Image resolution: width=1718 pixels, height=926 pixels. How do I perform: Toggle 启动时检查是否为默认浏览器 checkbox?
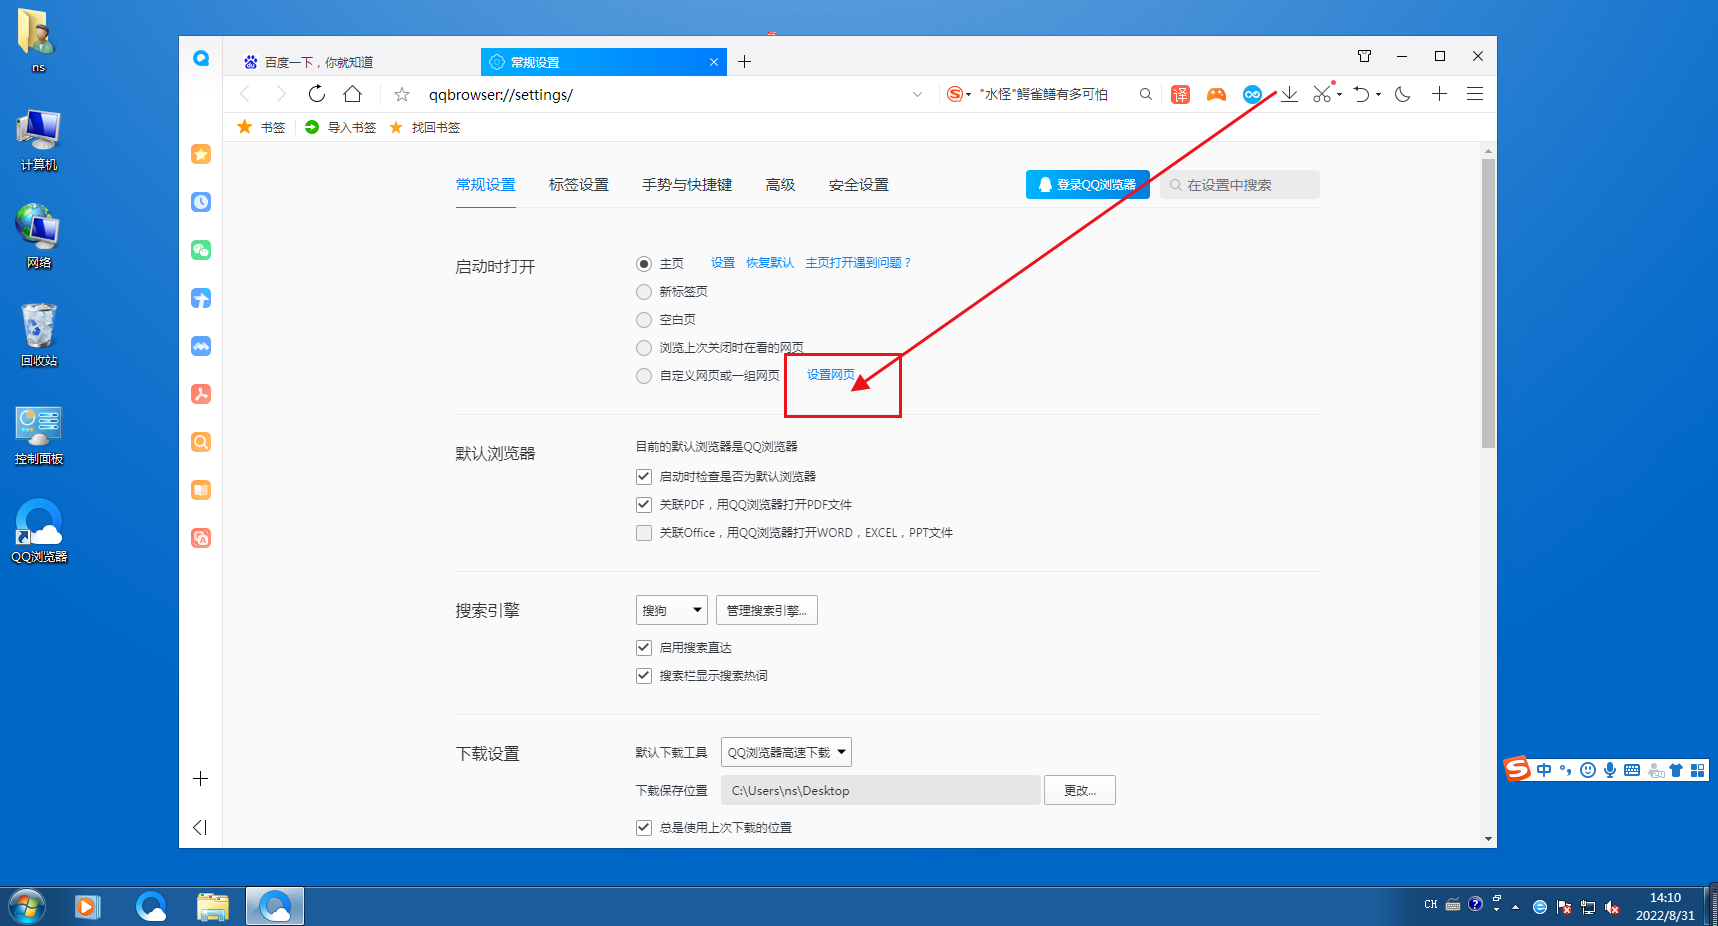click(644, 477)
